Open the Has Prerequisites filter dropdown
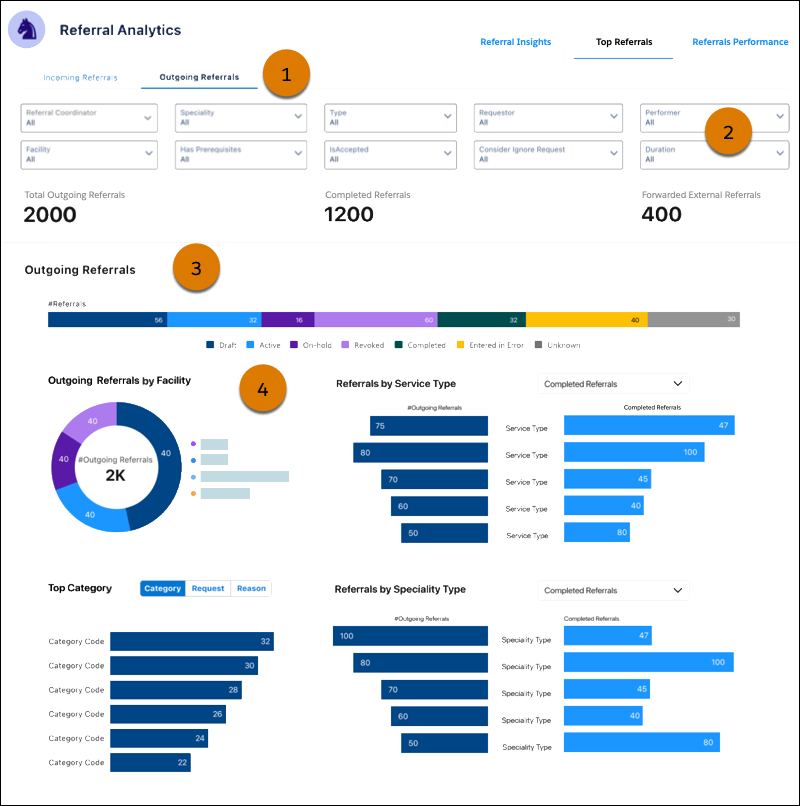 click(x=241, y=155)
